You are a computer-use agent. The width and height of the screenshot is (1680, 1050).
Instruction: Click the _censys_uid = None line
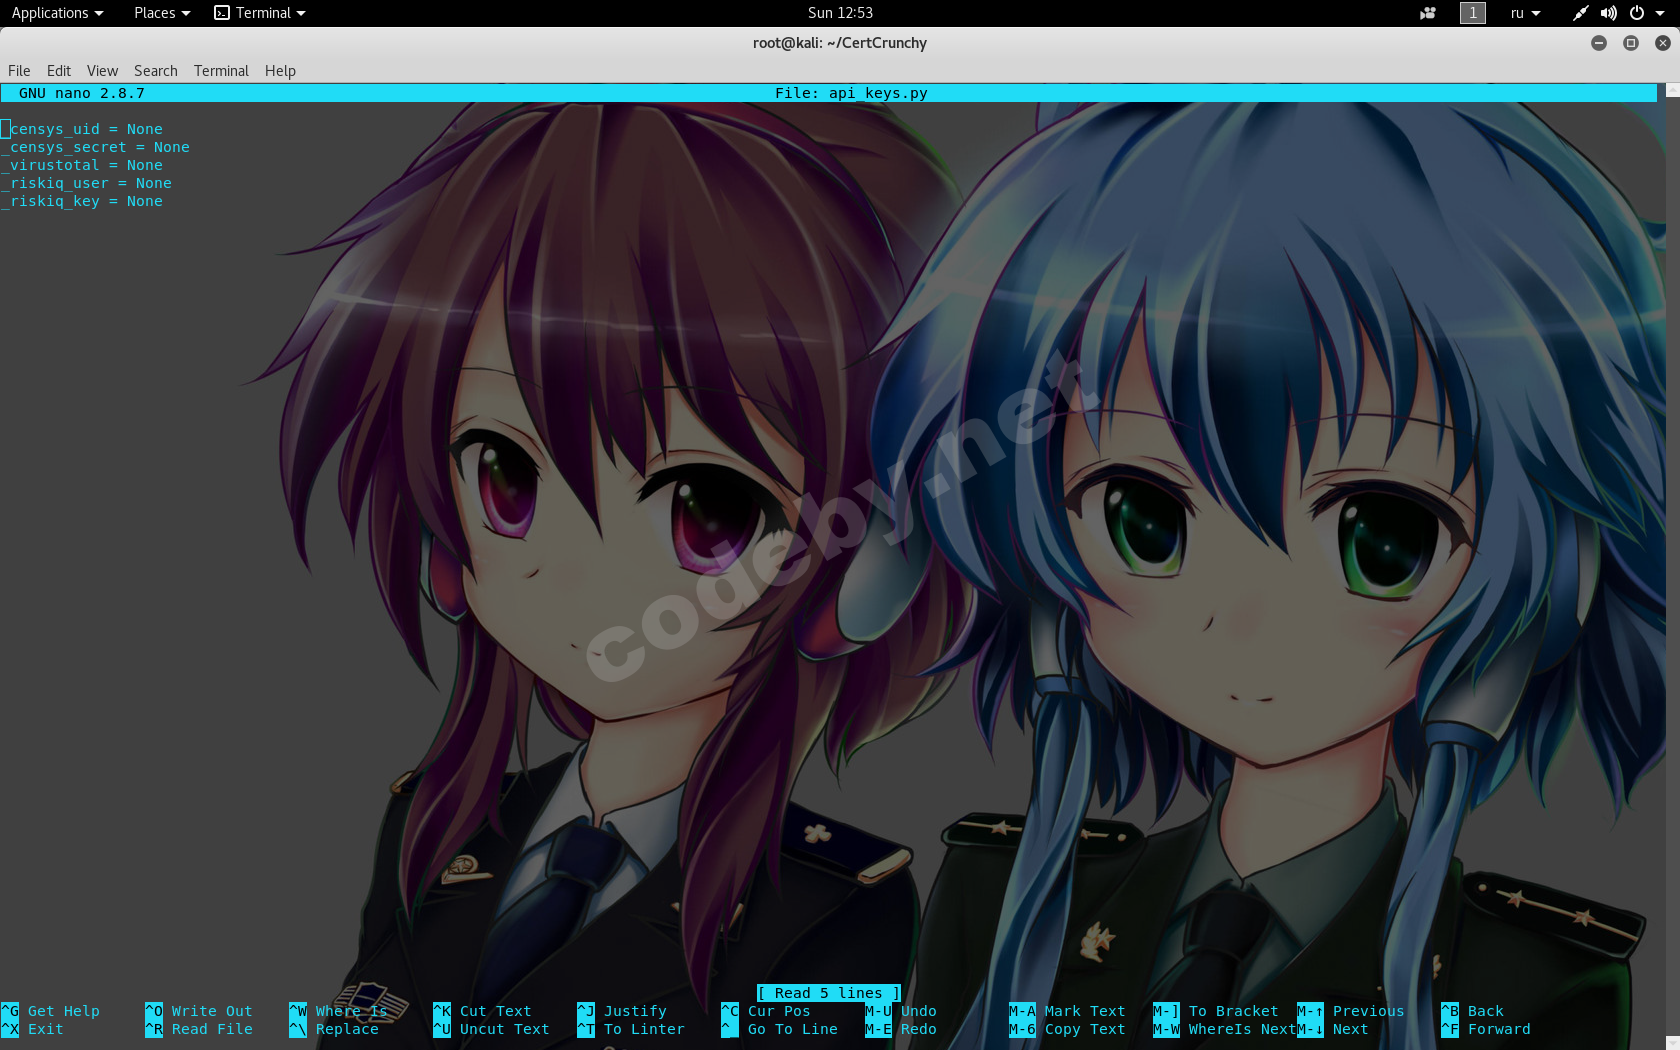pos(82,129)
